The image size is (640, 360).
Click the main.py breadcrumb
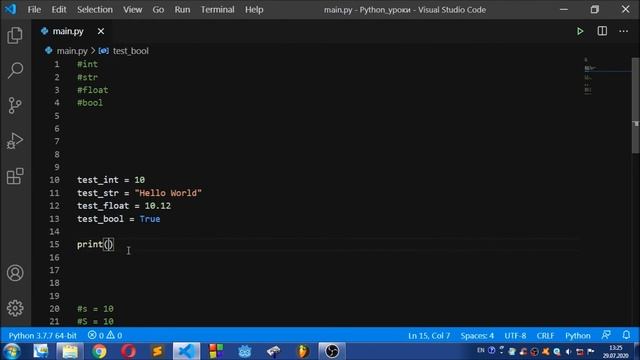tap(72, 51)
